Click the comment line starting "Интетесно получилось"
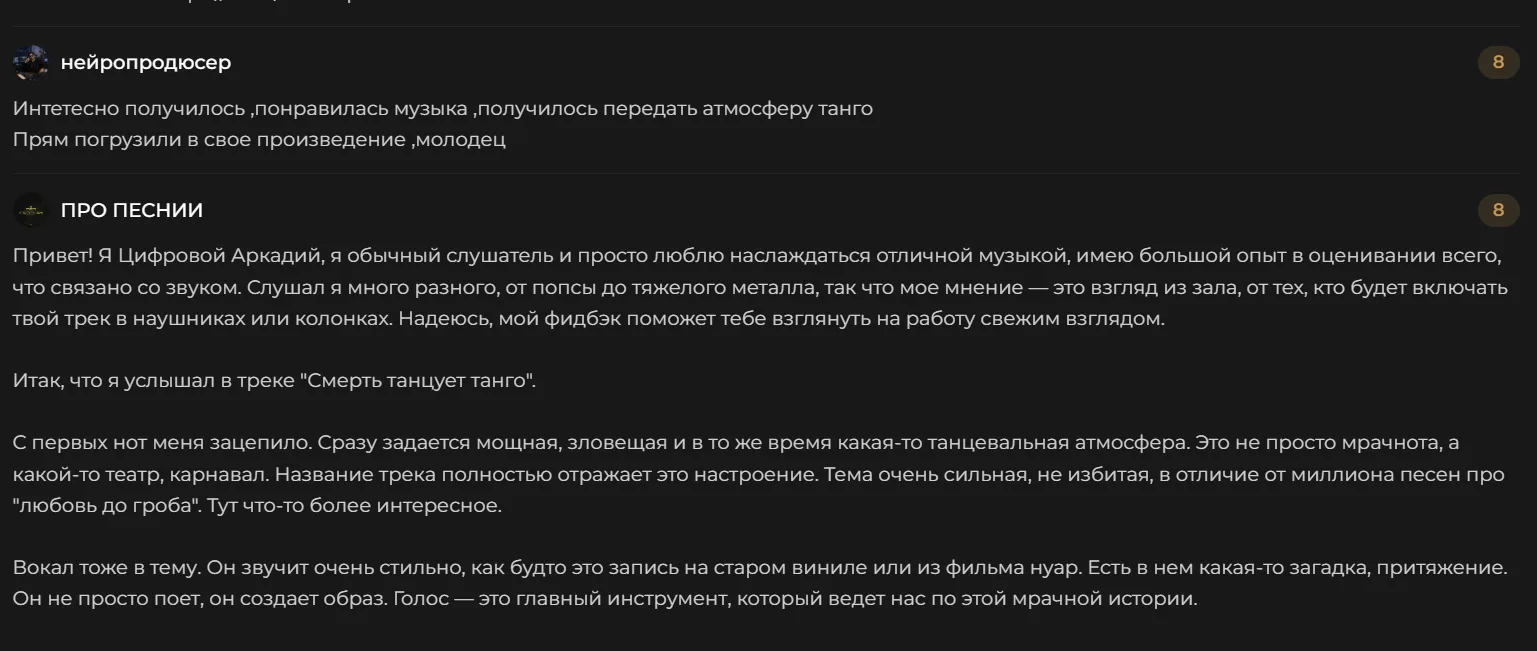The width and height of the screenshot is (1537, 651). click(x=443, y=108)
